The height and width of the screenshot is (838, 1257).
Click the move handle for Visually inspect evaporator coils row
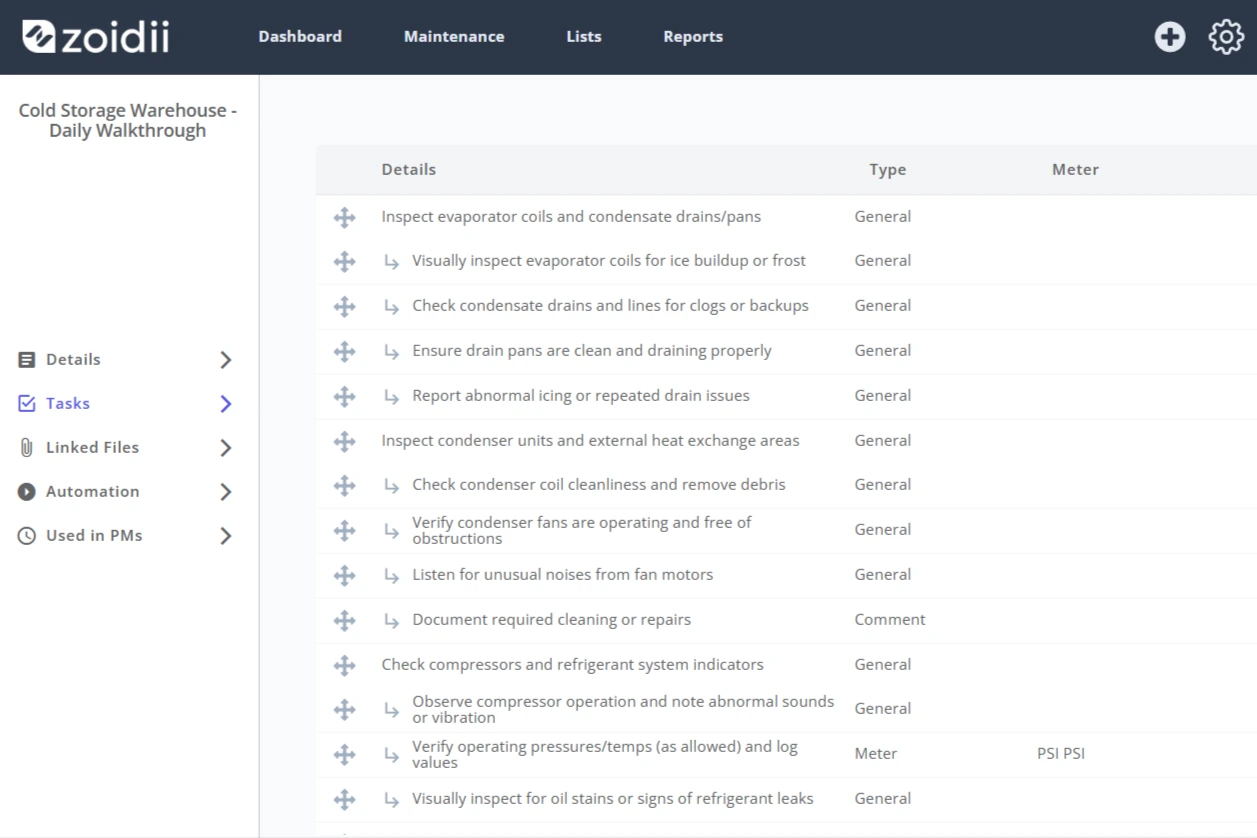(x=344, y=261)
